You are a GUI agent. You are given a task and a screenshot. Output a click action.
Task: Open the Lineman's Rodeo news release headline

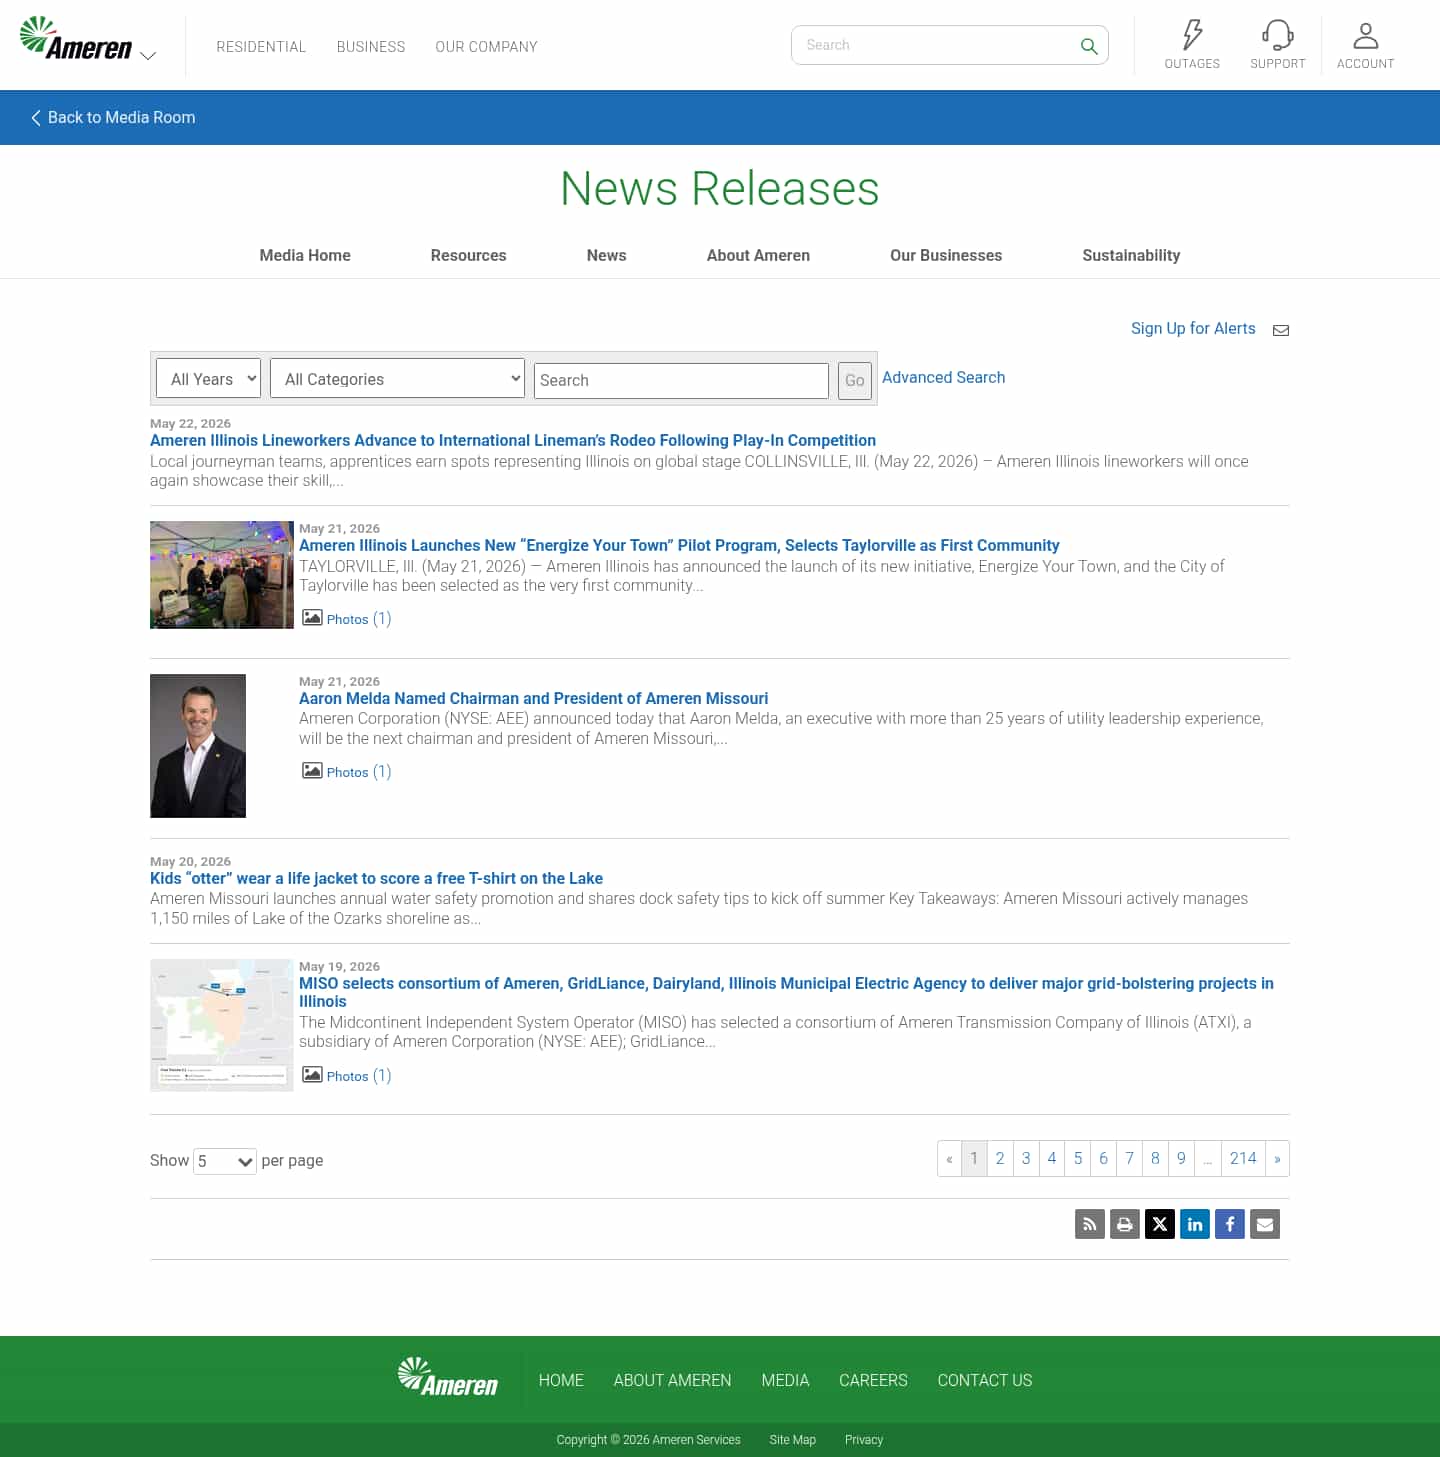[x=513, y=440]
